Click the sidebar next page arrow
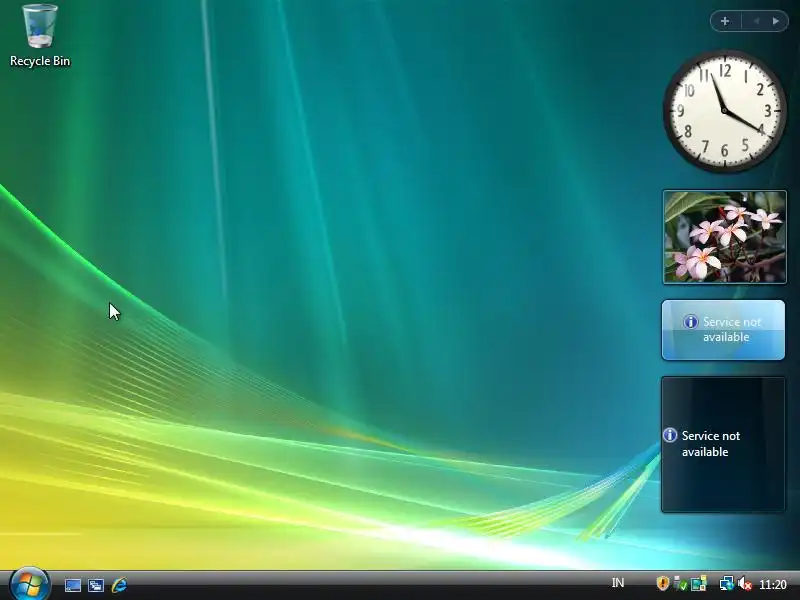Viewport: 800px width, 600px height. point(776,21)
